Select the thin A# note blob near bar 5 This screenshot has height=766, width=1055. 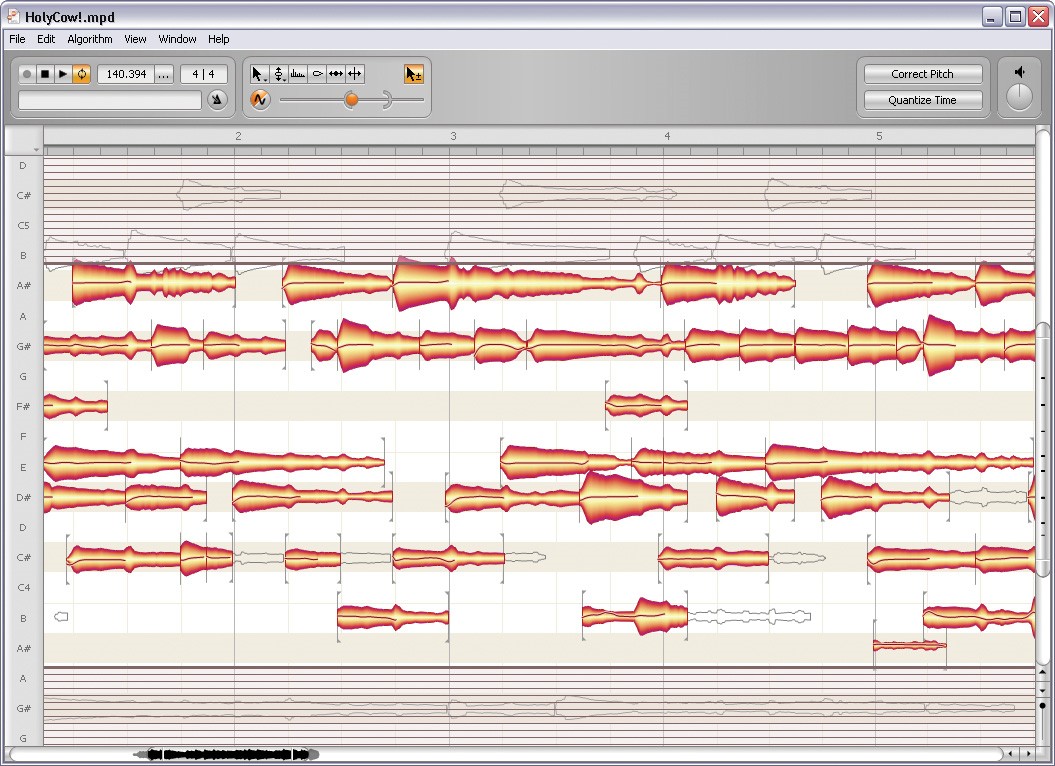(910, 646)
